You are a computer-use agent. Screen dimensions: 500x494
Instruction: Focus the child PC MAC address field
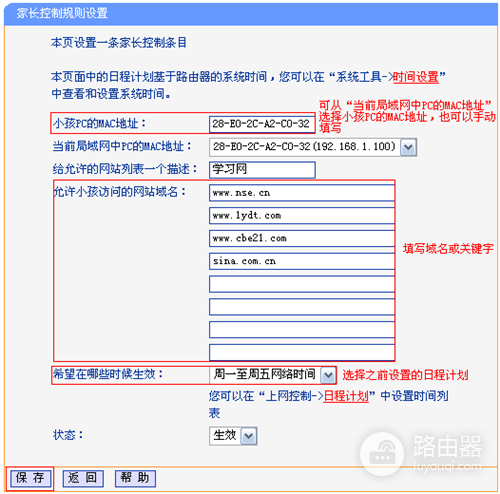262,124
